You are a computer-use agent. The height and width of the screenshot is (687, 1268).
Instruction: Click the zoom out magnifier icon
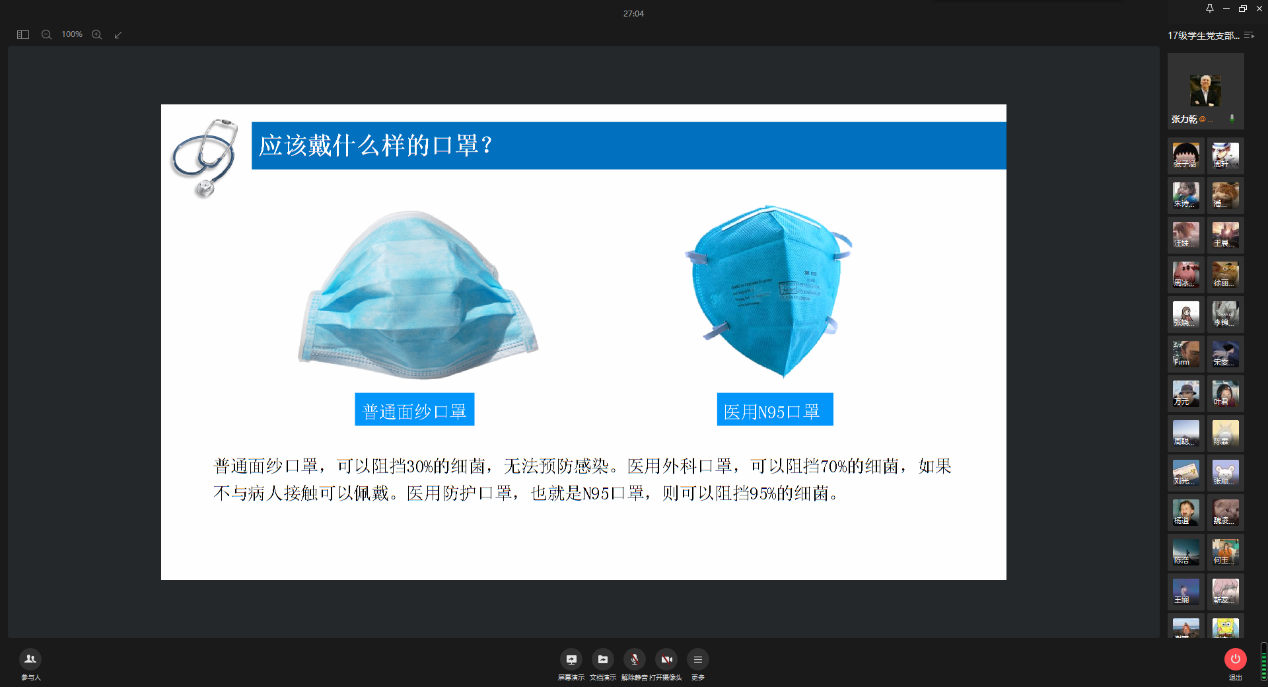pyautogui.click(x=47, y=34)
